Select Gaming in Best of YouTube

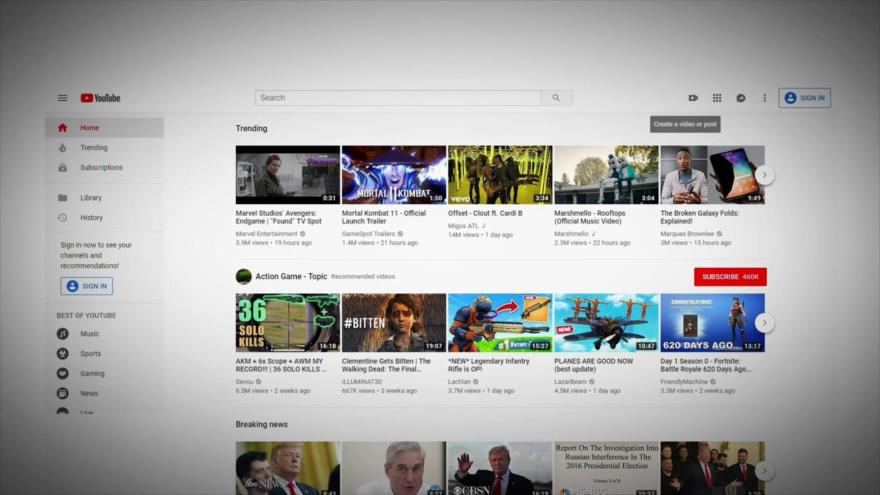[104, 373]
